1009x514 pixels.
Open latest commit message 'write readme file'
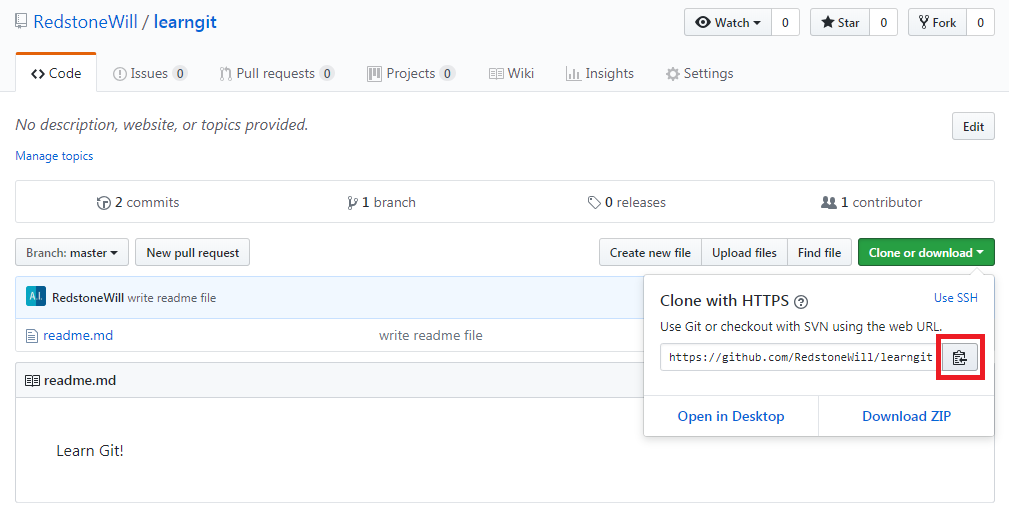[172, 298]
